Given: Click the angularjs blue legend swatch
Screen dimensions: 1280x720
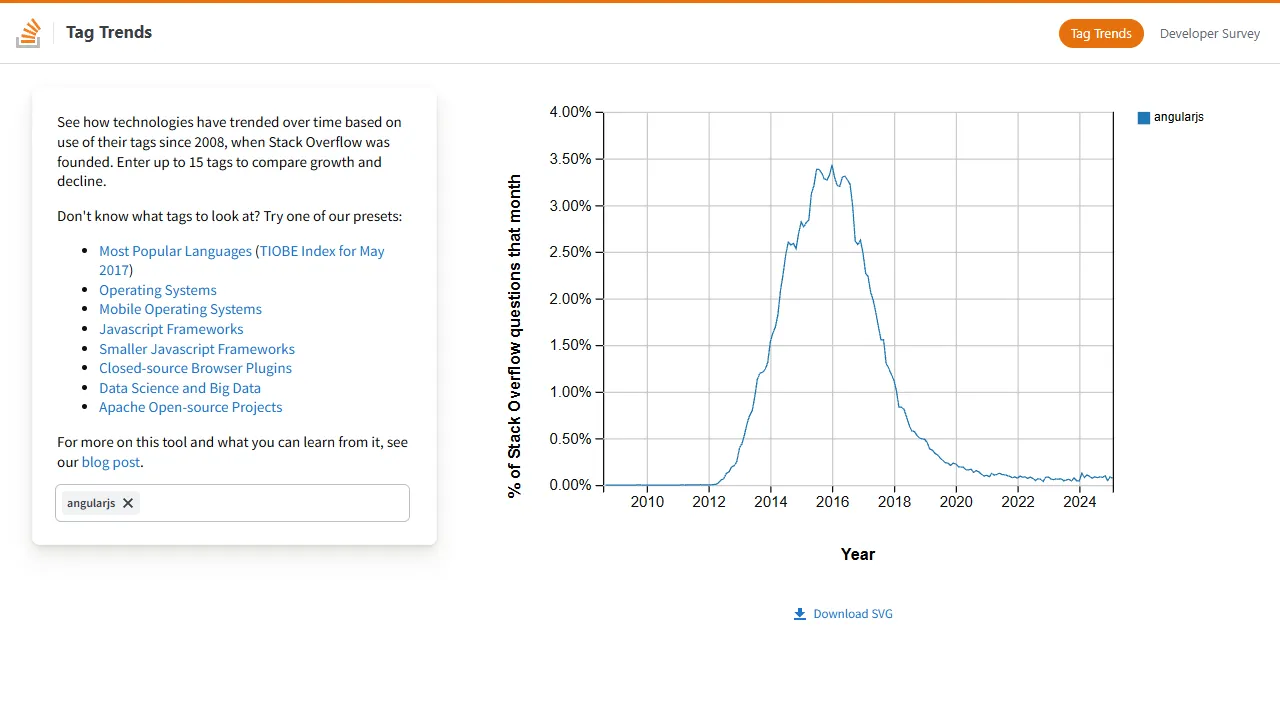Looking at the screenshot, I should [x=1144, y=118].
